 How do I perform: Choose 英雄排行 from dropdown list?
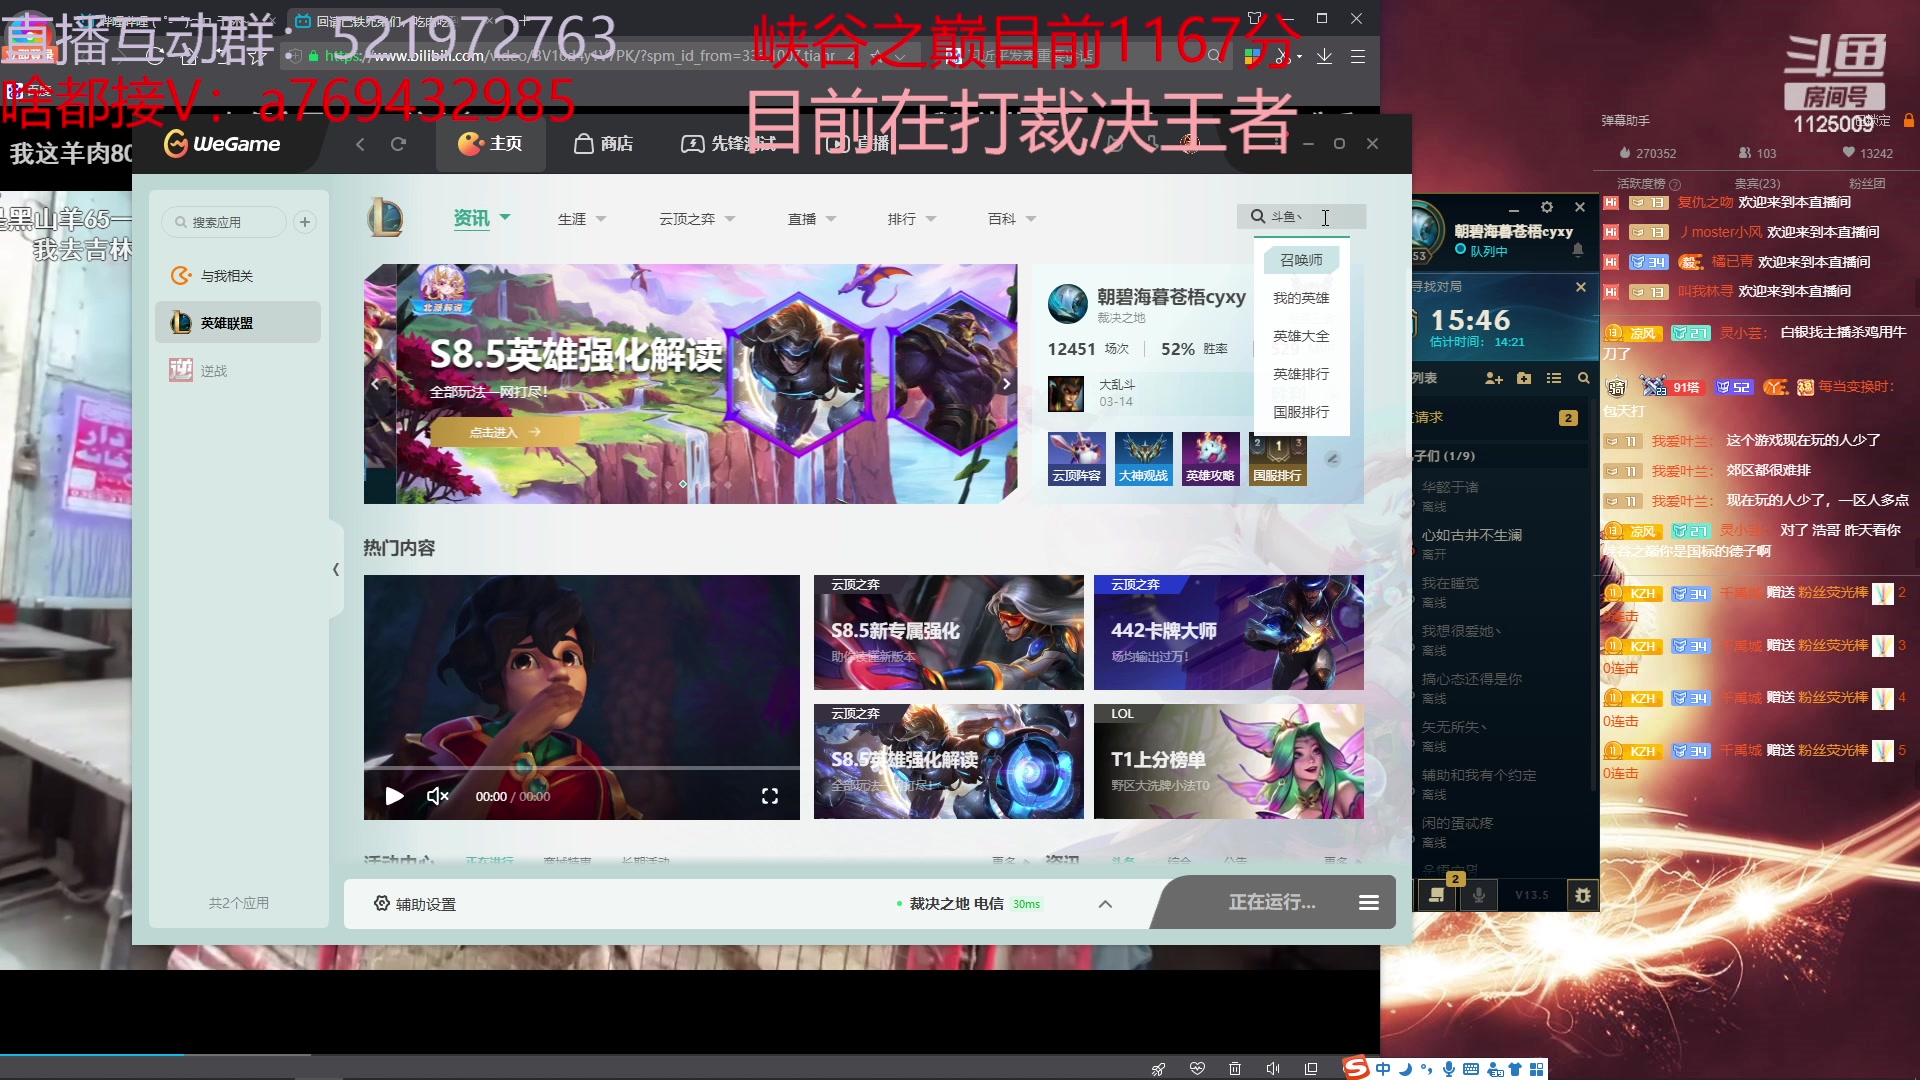tap(1301, 374)
